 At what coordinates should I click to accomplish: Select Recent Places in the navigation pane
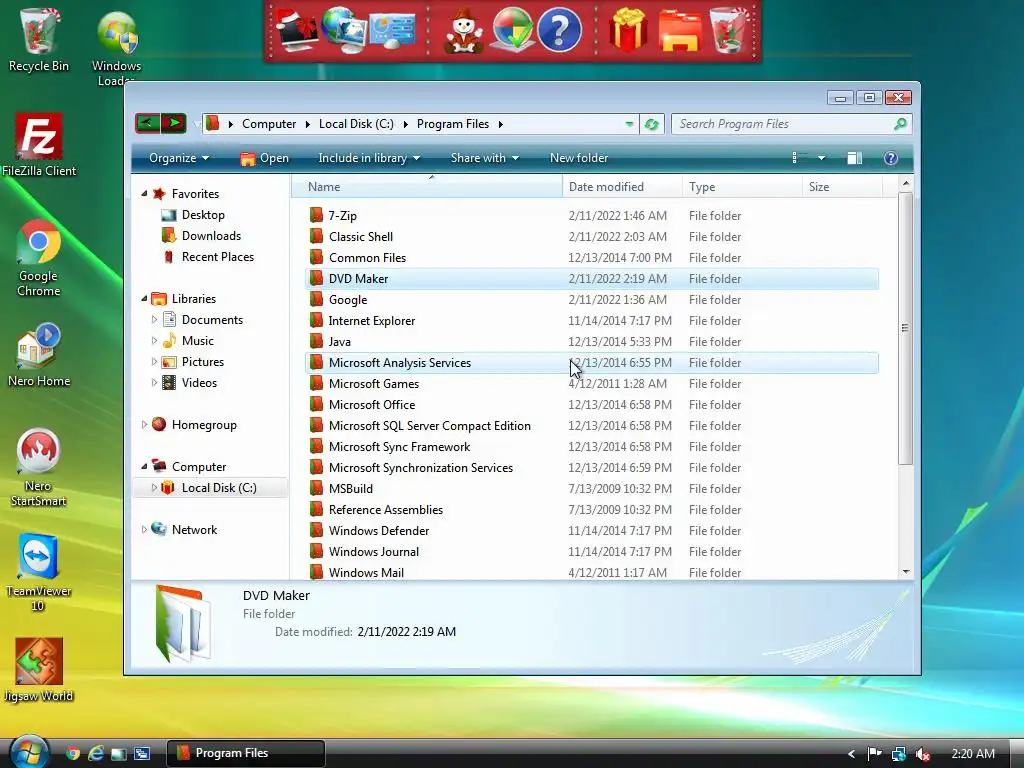[x=217, y=257]
